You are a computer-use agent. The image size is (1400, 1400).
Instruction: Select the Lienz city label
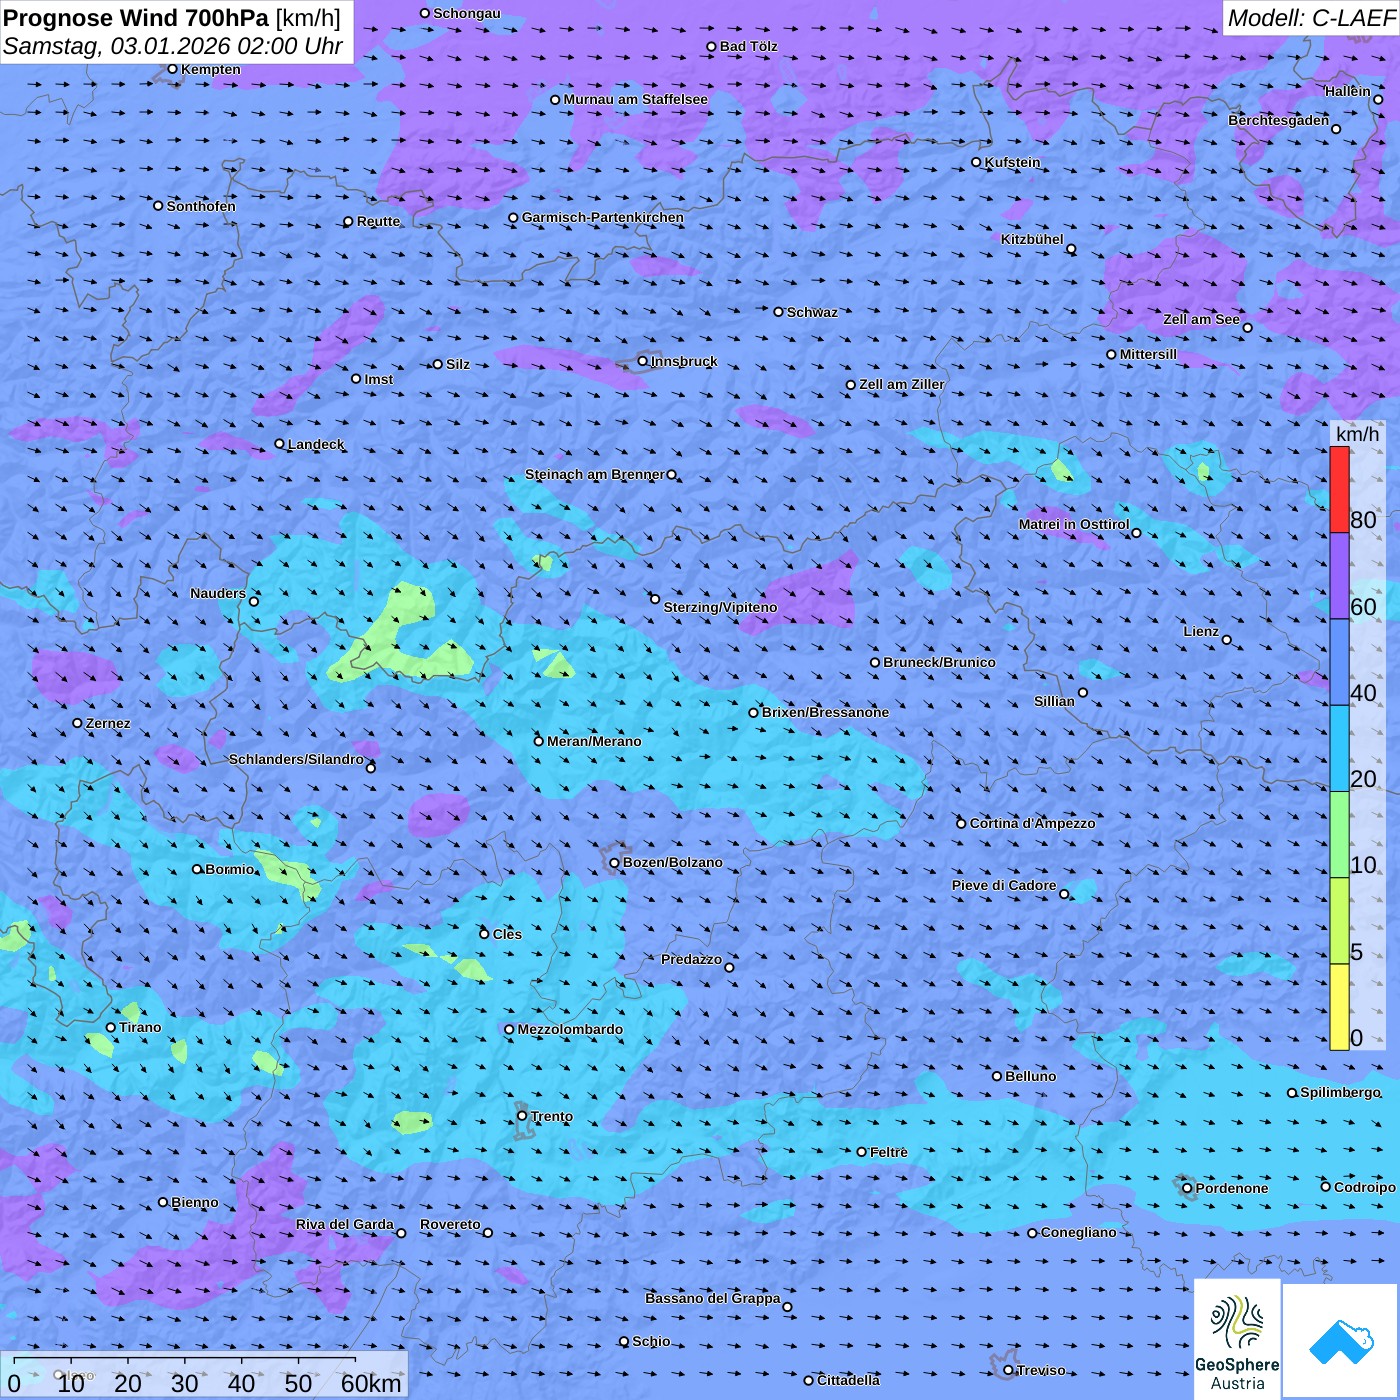click(x=1201, y=631)
